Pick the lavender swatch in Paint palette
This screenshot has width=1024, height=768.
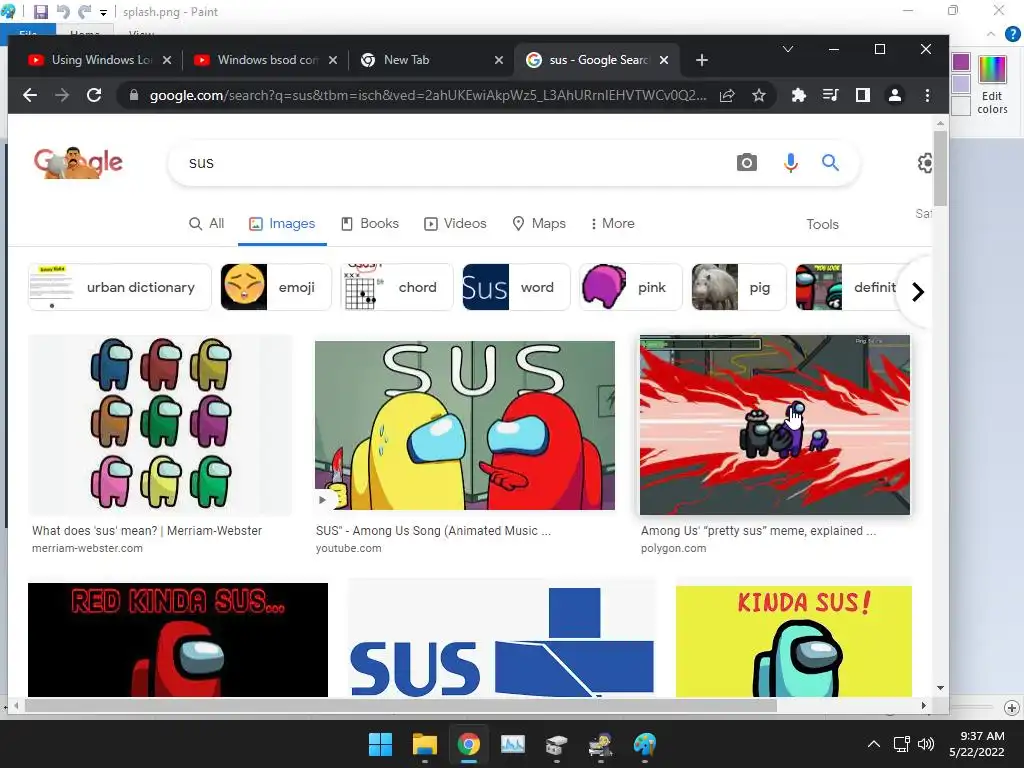[x=961, y=84]
